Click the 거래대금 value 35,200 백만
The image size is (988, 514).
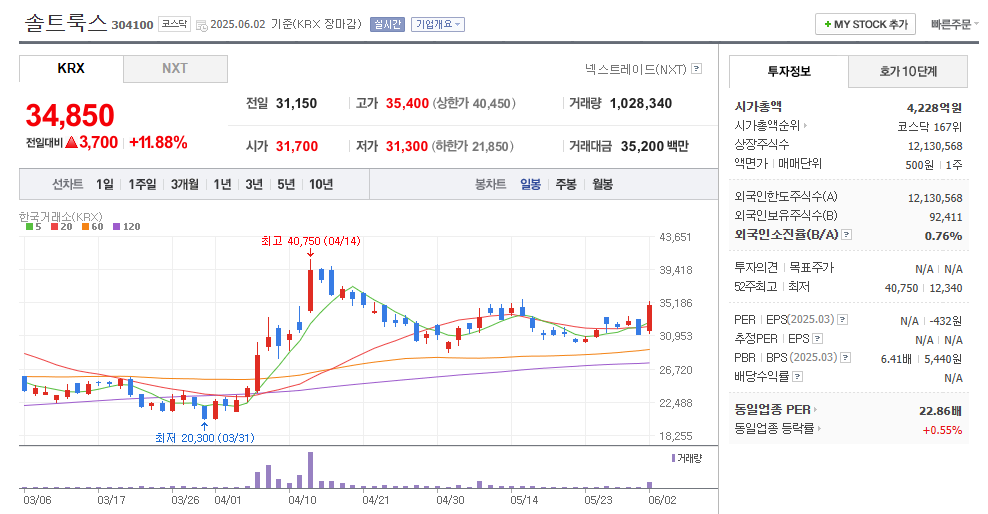(x=655, y=146)
